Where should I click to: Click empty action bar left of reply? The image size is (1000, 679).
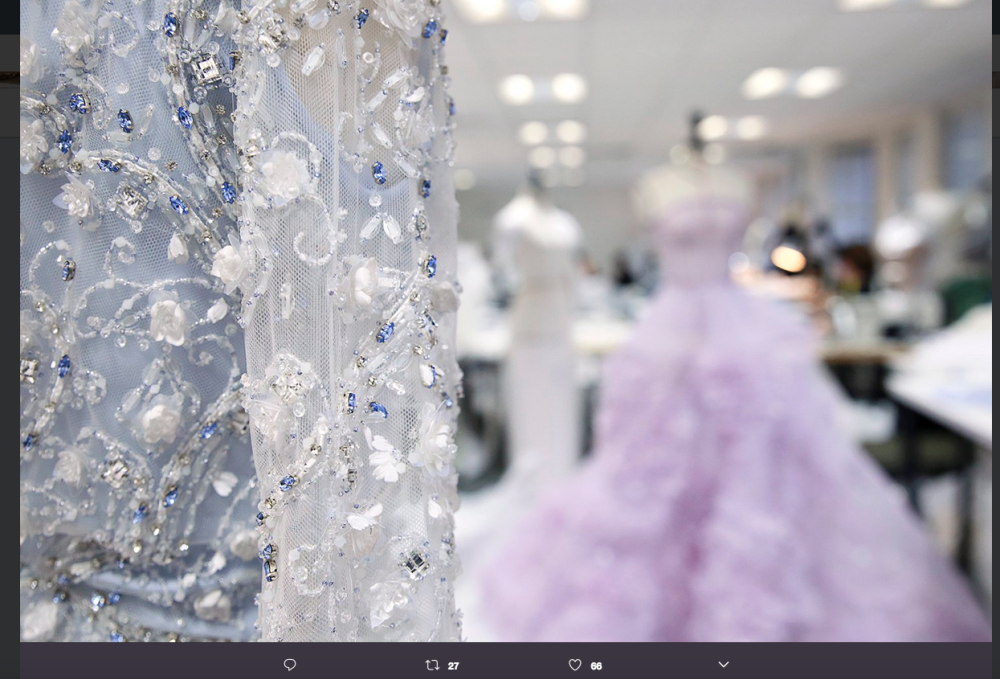(150, 665)
